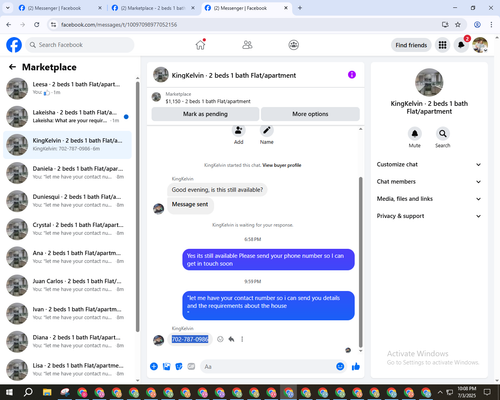Open the Home feed icon
Screen dimensions: 500x400
click(200, 45)
